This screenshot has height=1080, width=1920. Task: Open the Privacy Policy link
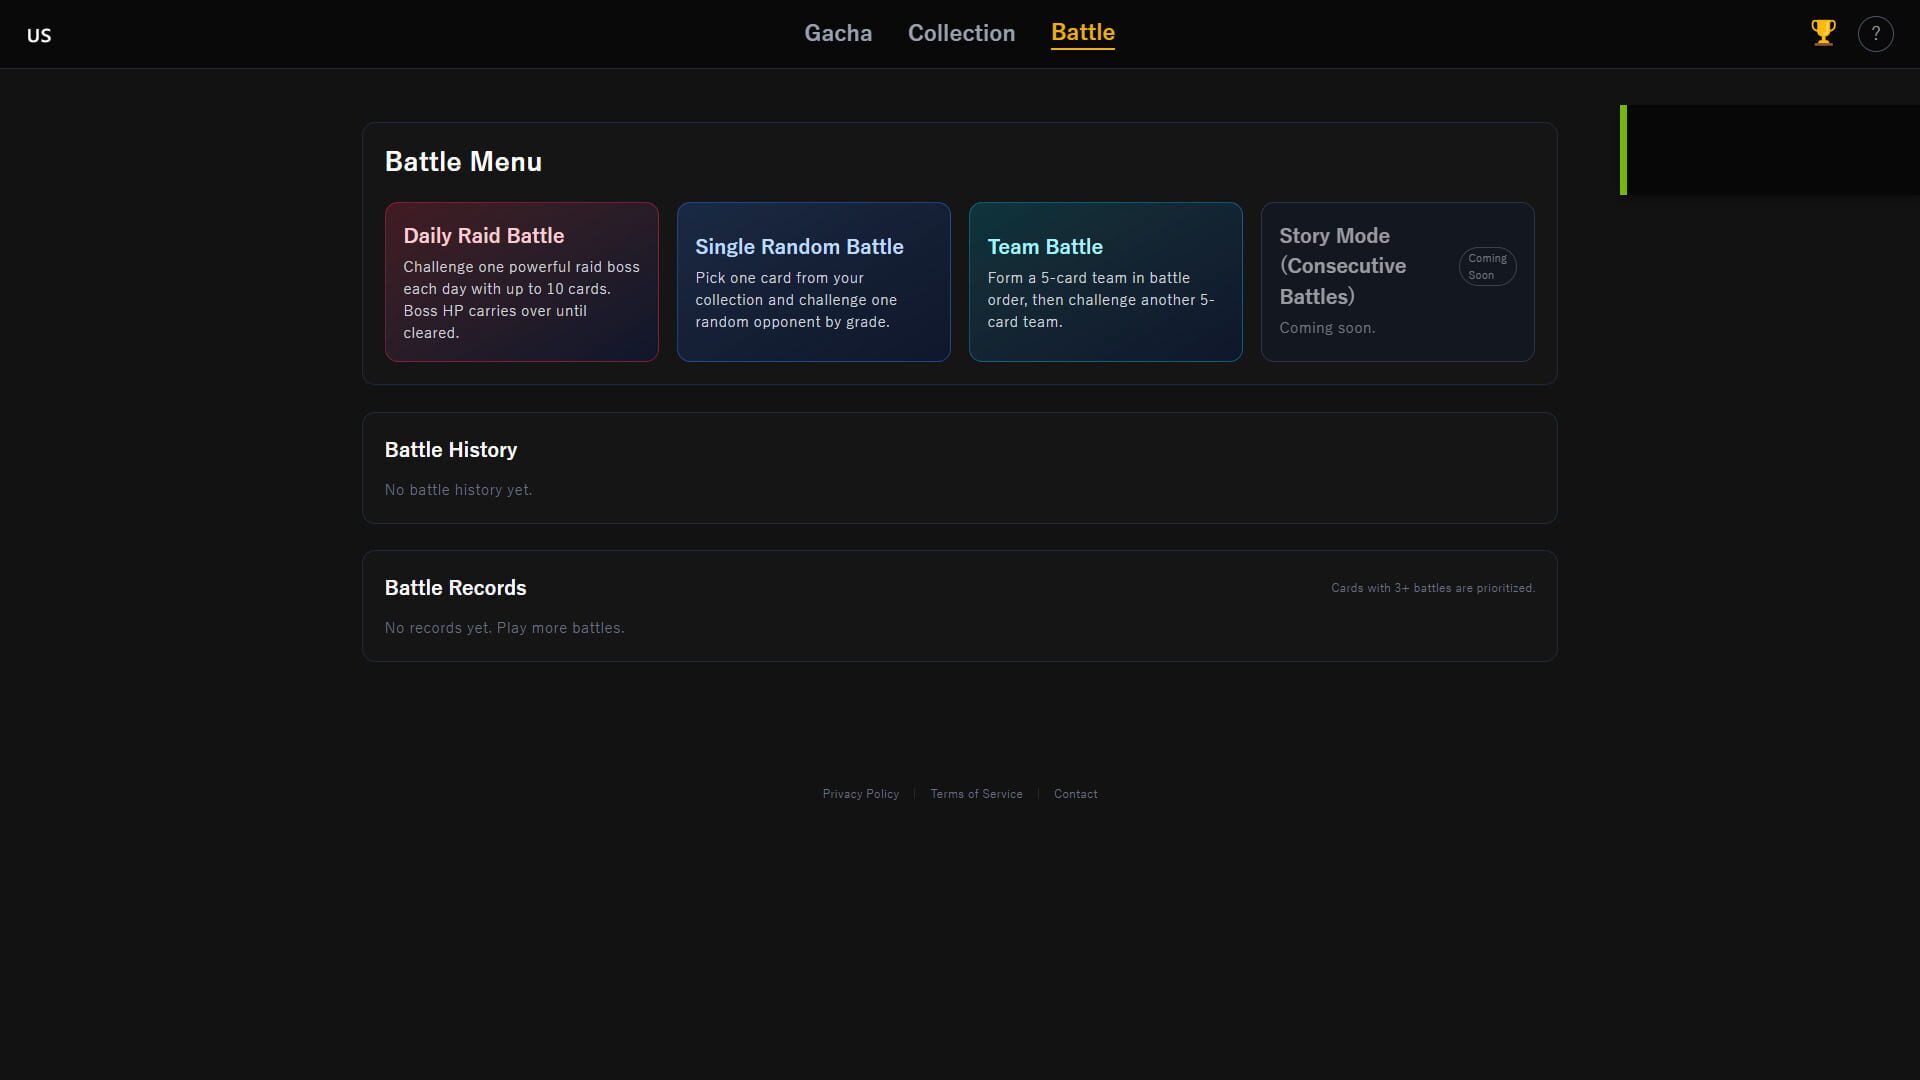coord(860,794)
